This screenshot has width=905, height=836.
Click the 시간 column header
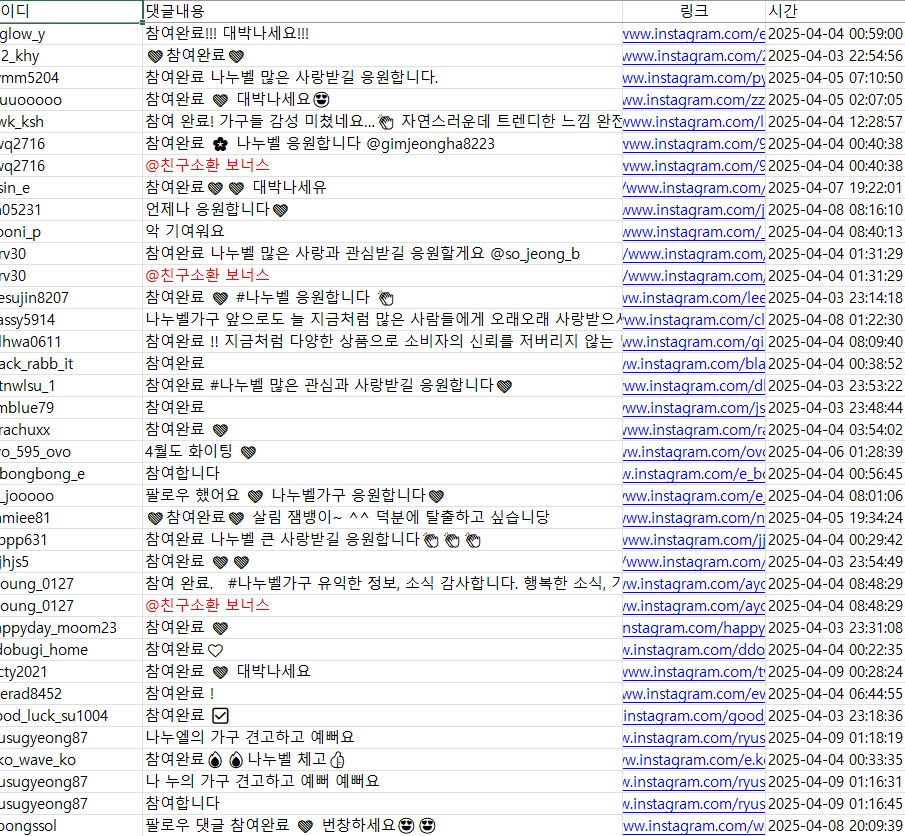tap(790, 10)
